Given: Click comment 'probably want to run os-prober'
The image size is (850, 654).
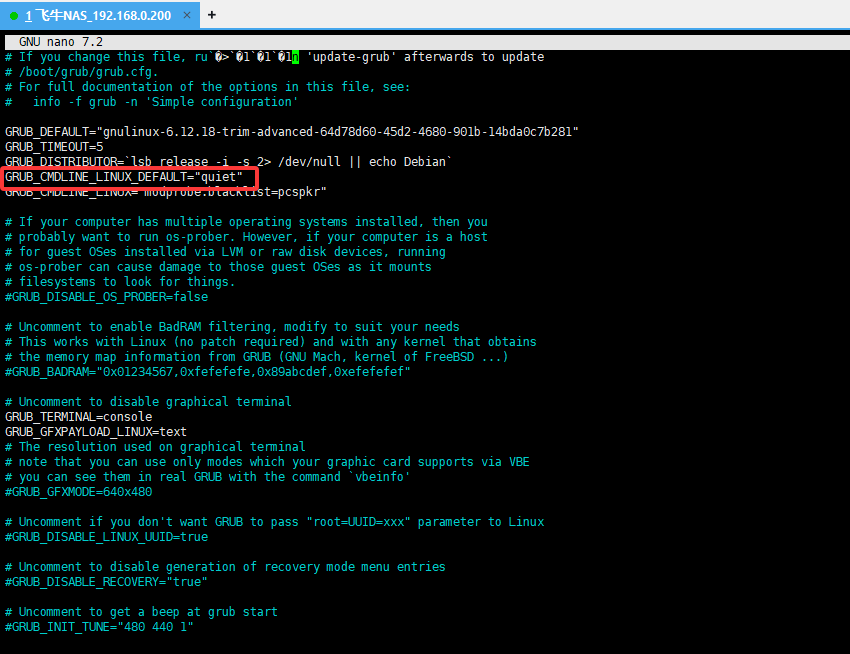Looking at the screenshot, I should click(x=247, y=237).
